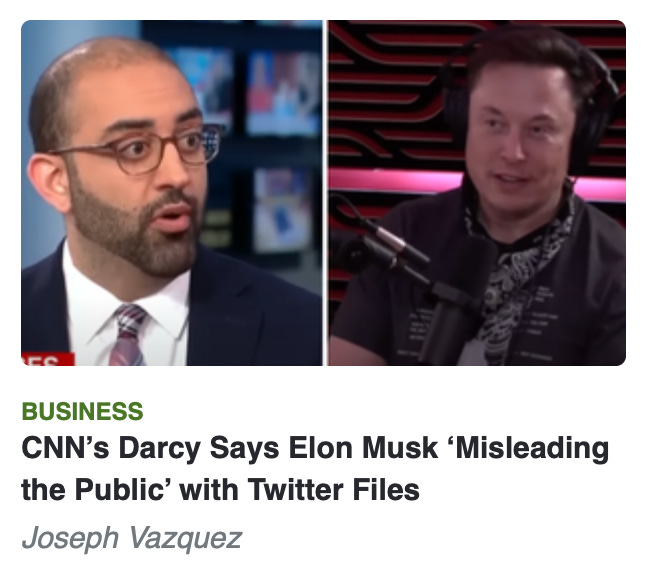Select the headline's second line 'the Public' with Twitter Files'
This screenshot has height=574, width=652.
[x=220, y=490]
